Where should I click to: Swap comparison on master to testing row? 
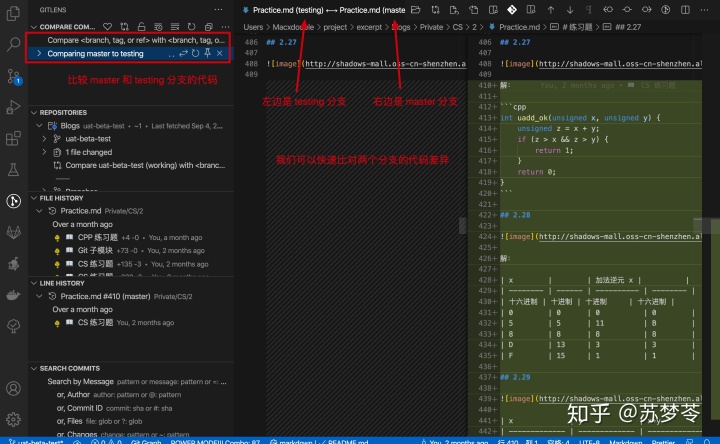coord(183,54)
